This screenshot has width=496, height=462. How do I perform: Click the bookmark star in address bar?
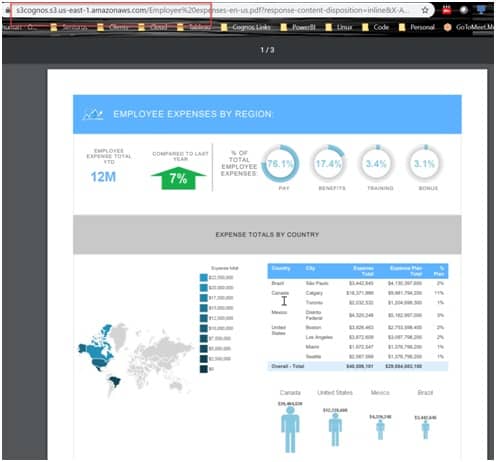point(425,10)
